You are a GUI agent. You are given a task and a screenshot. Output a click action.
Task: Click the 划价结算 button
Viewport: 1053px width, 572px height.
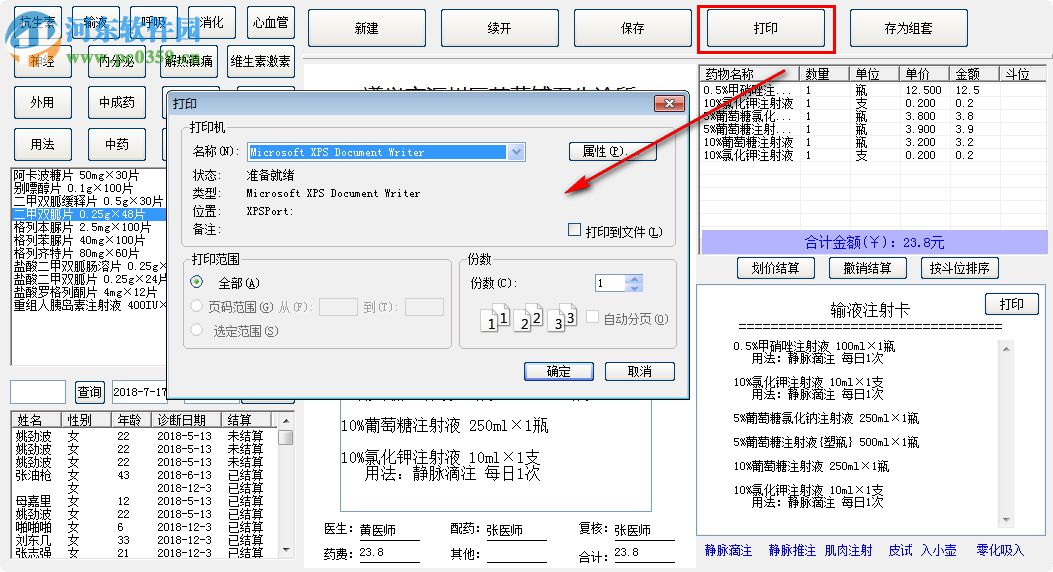[x=776, y=268]
